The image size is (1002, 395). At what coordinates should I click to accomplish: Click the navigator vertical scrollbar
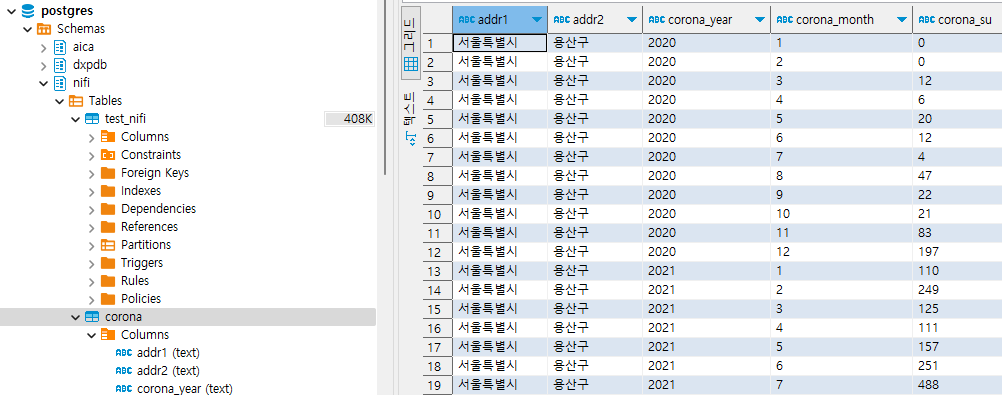pos(385,88)
